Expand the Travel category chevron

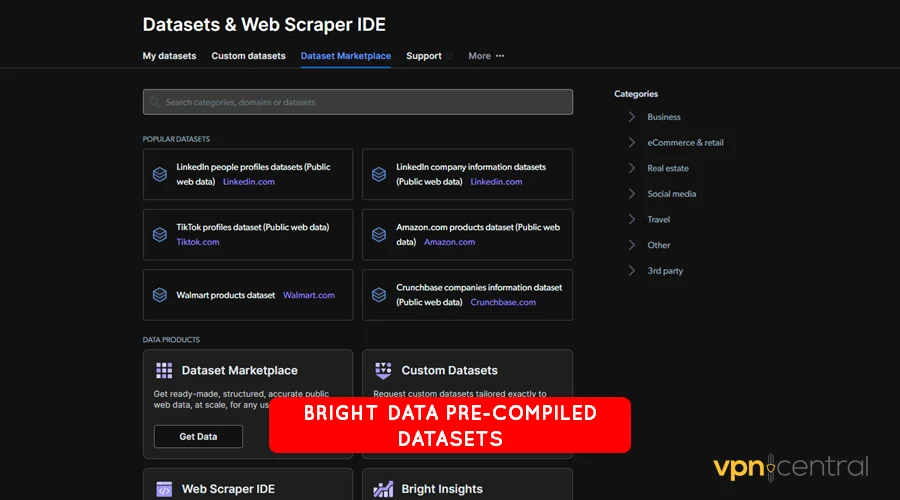[631, 219]
